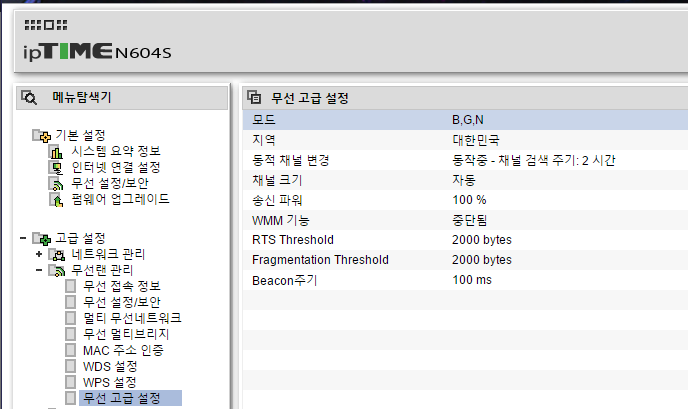Viewport: 688px width, 409px height.
Task: Click the 펌웨어 업그레이드 arrow icon
Action: [56, 200]
